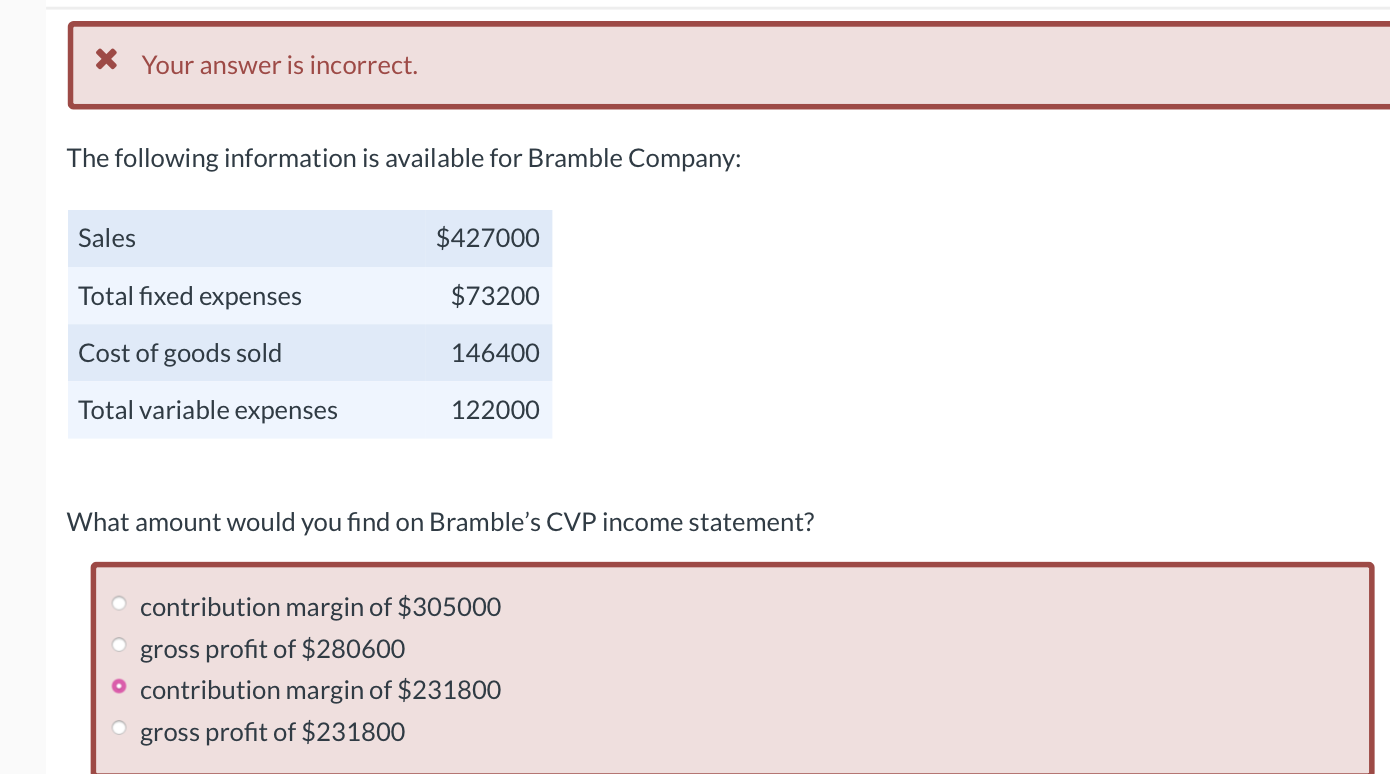
Task: Click the CVP income statement question text
Action: 440,521
